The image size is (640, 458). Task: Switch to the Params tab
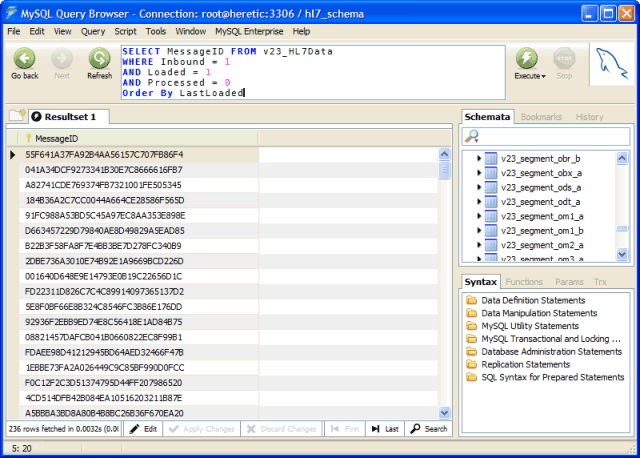point(569,282)
